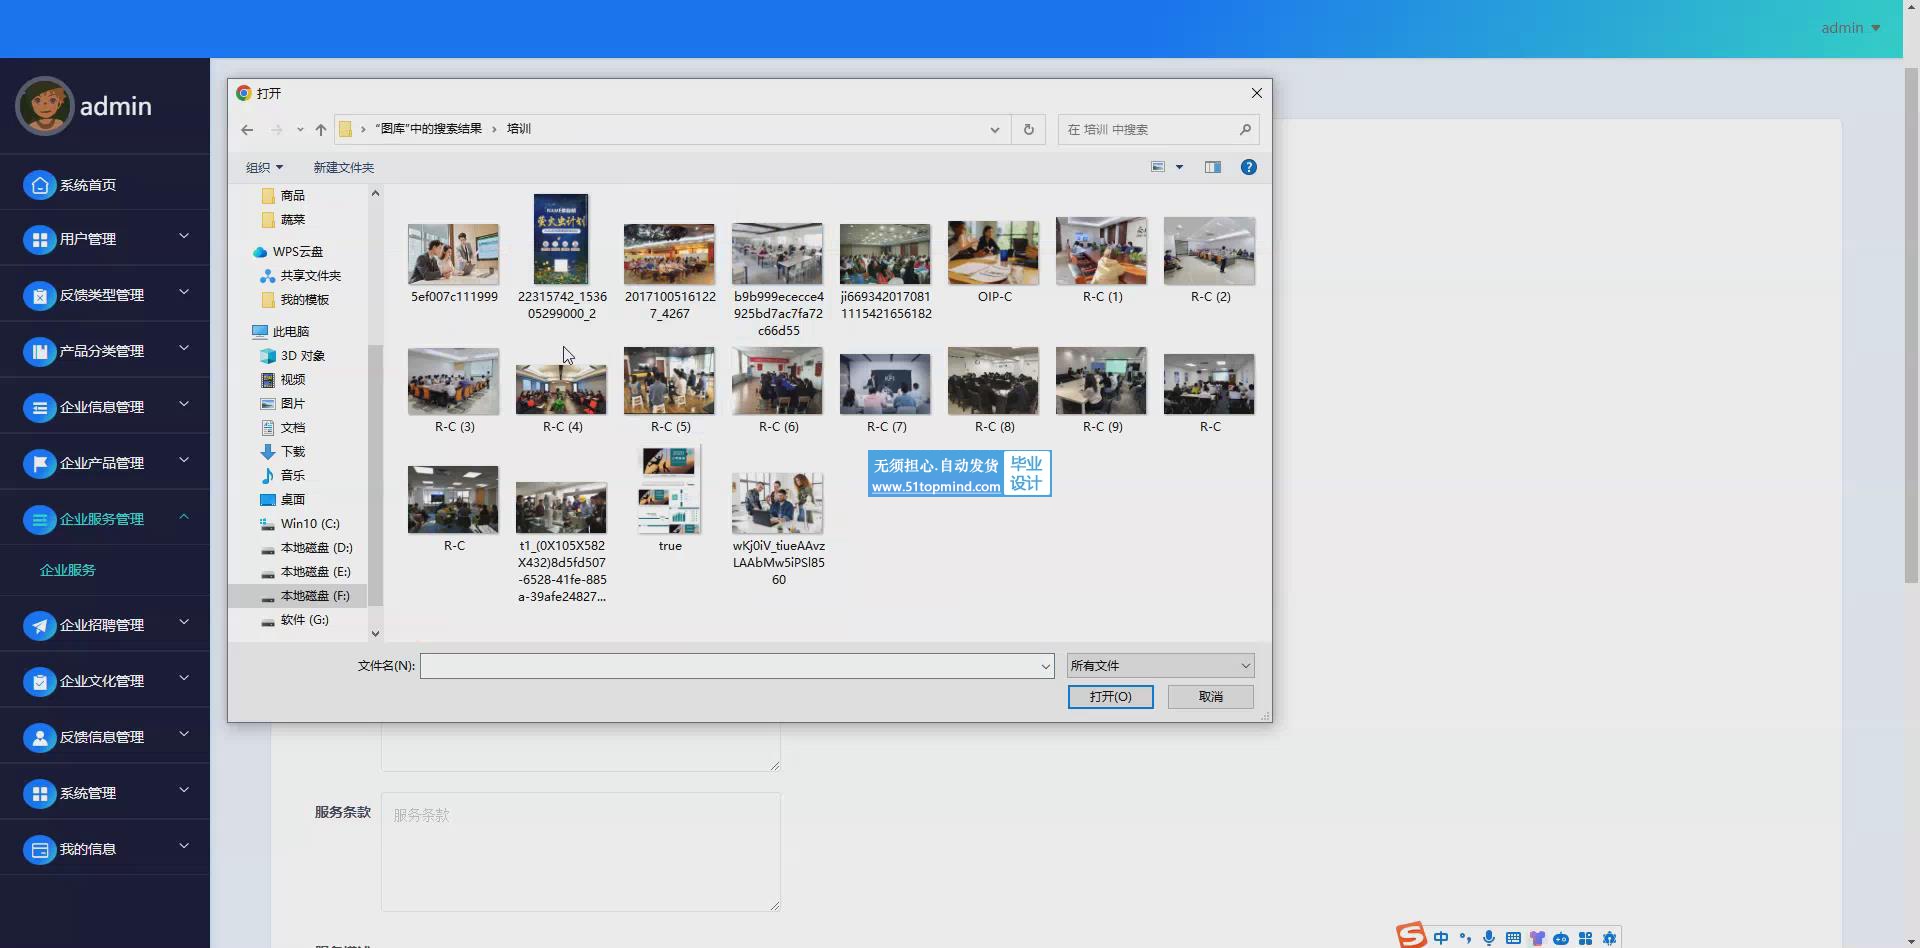Open the 组织 menu
The width and height of the screenshot is (1920, 948).
264,167
